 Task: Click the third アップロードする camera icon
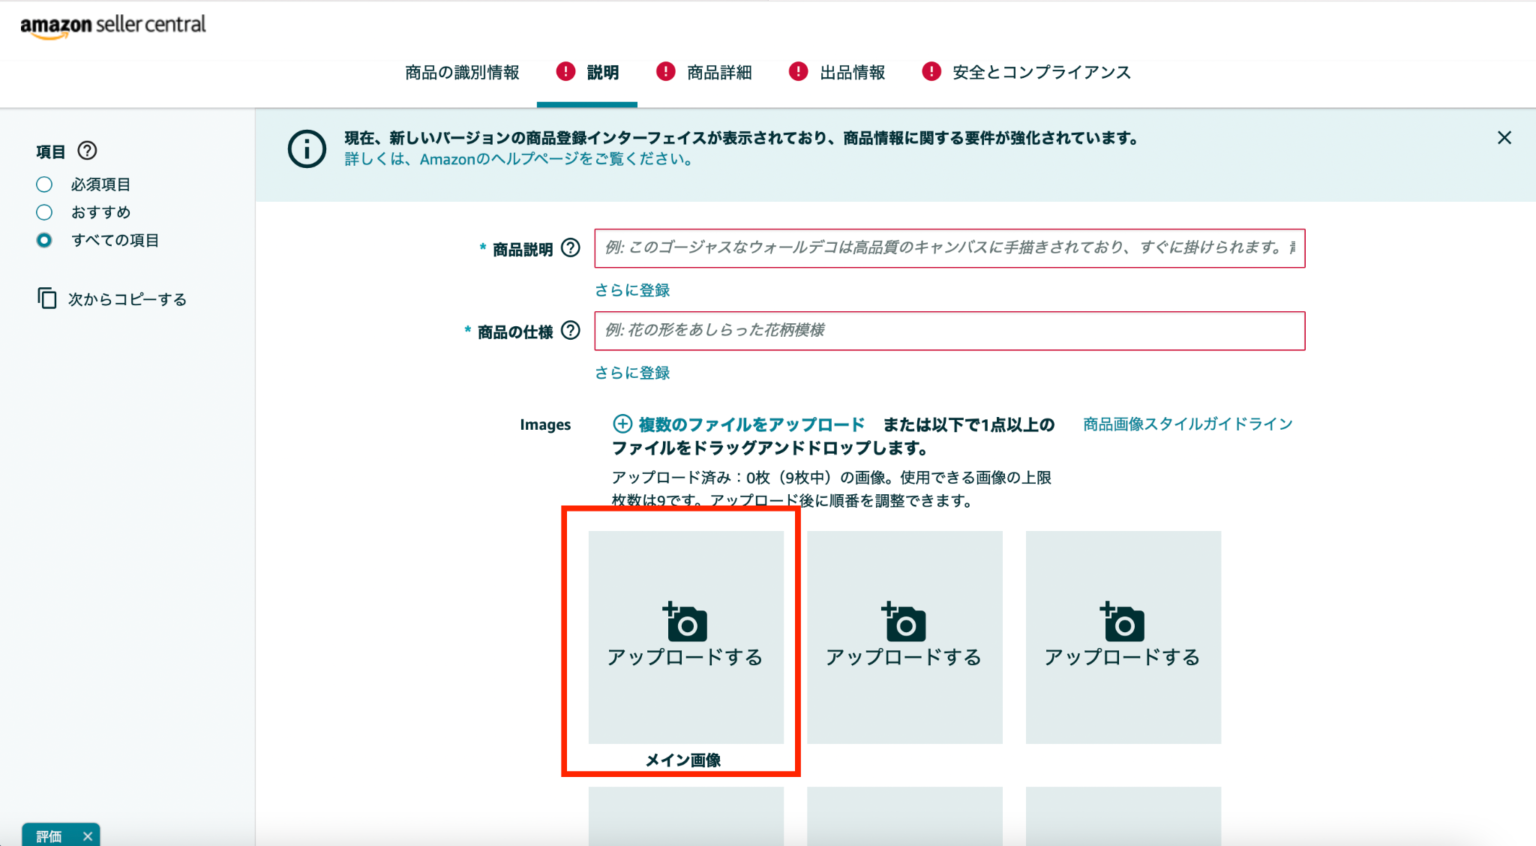pyautogui.click(x=1122, y=619)
